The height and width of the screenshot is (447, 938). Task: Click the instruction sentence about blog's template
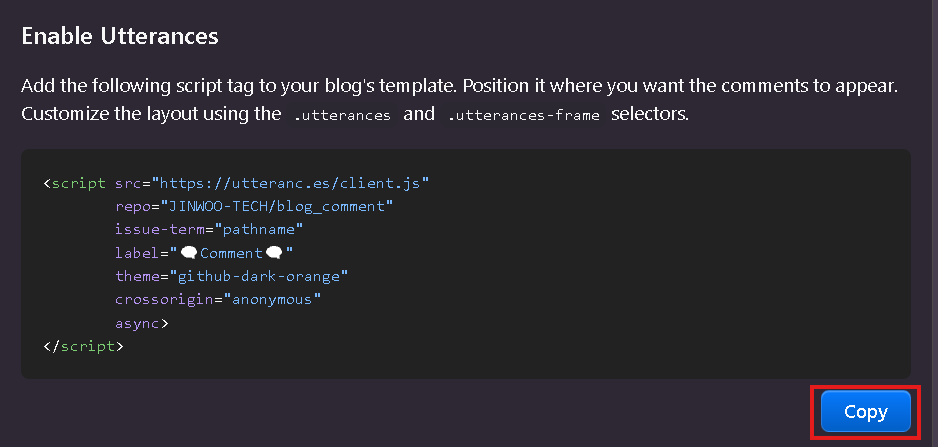click(459, 86)
